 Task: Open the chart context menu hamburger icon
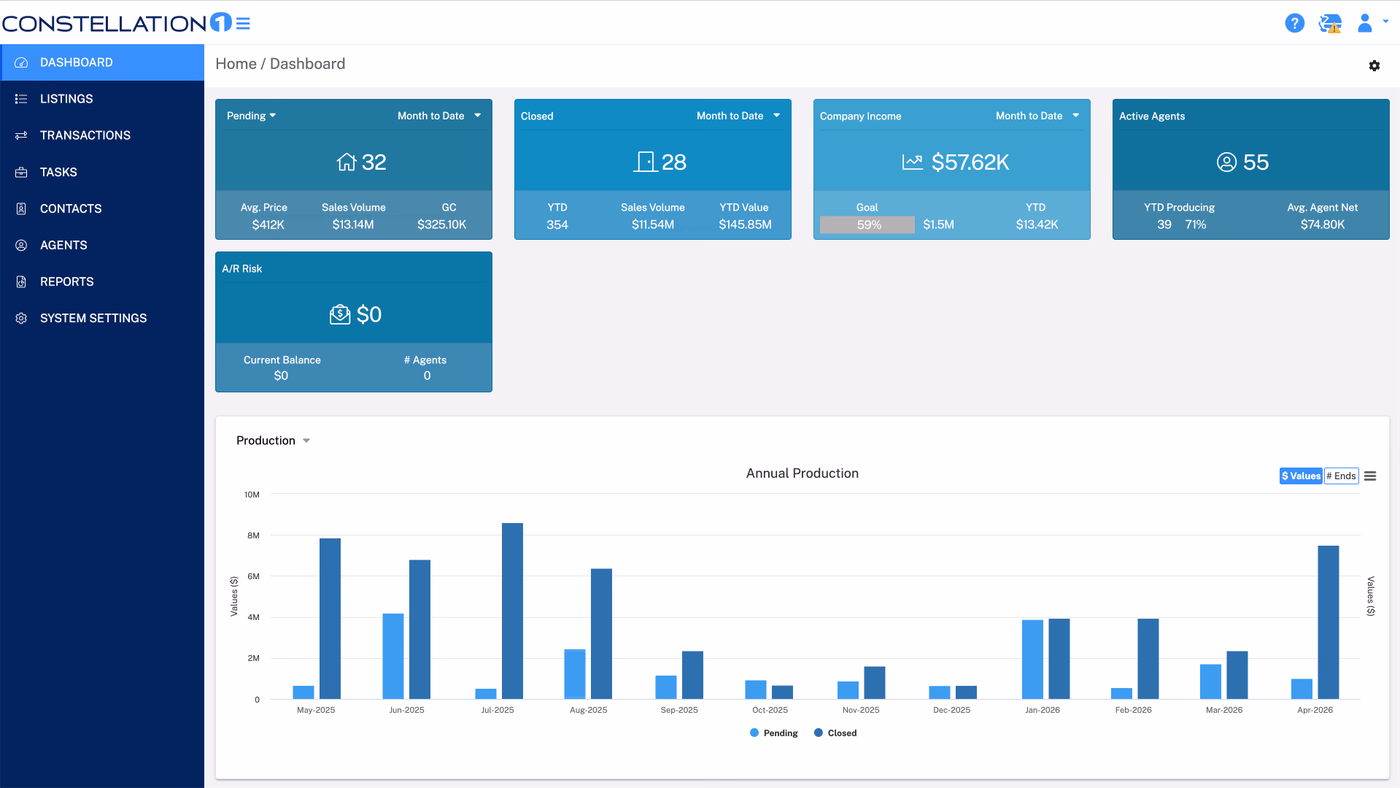(1370, 476)
